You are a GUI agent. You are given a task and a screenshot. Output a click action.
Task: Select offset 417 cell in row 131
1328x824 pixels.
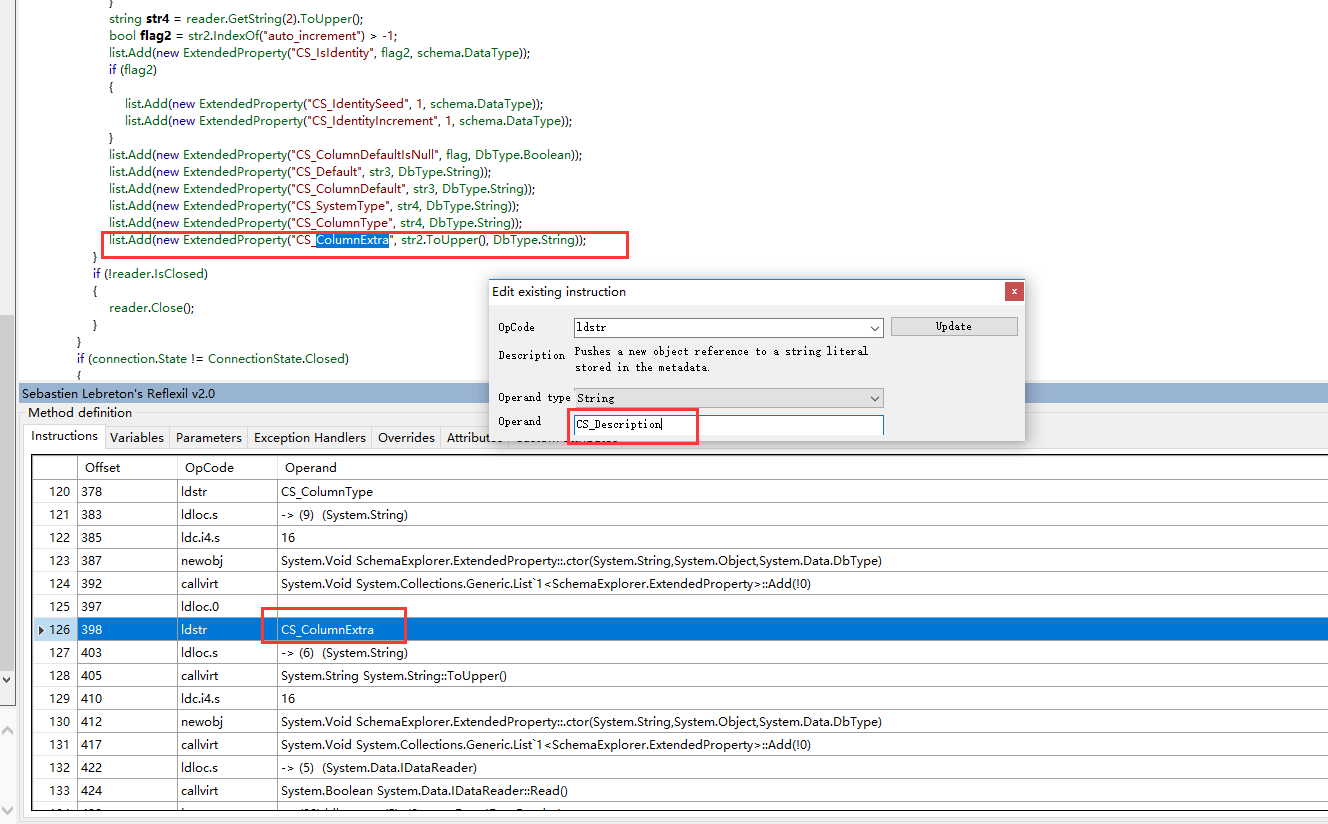point(128,745)
